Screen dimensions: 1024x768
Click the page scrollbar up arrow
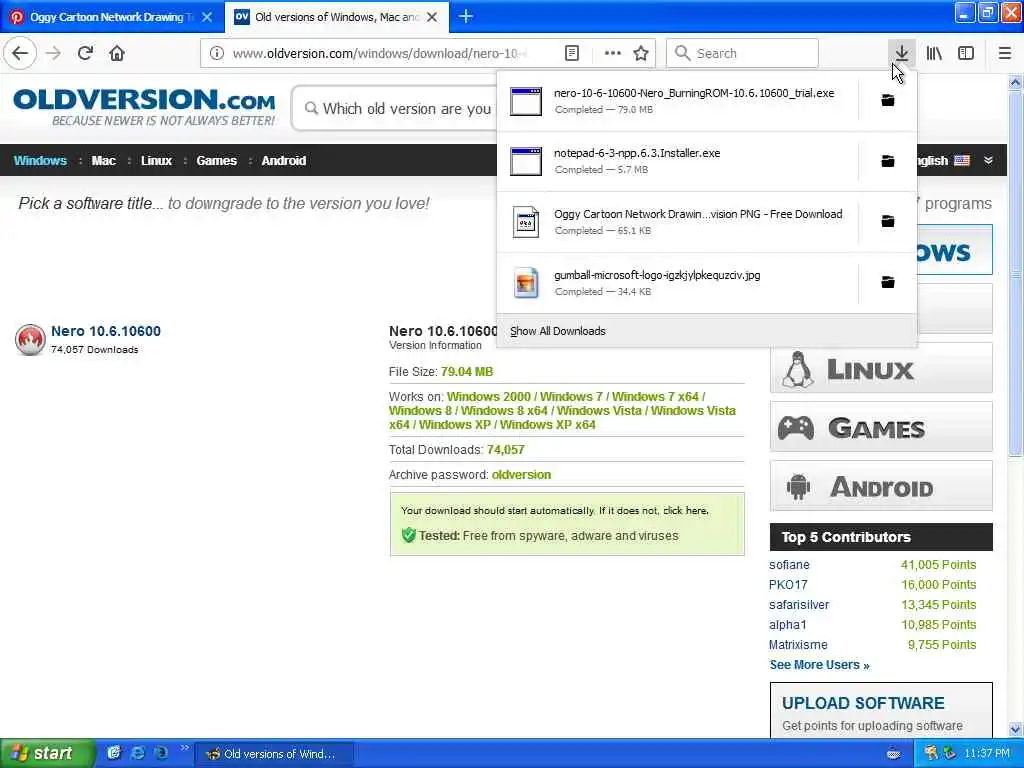[x=1015, y=82]
